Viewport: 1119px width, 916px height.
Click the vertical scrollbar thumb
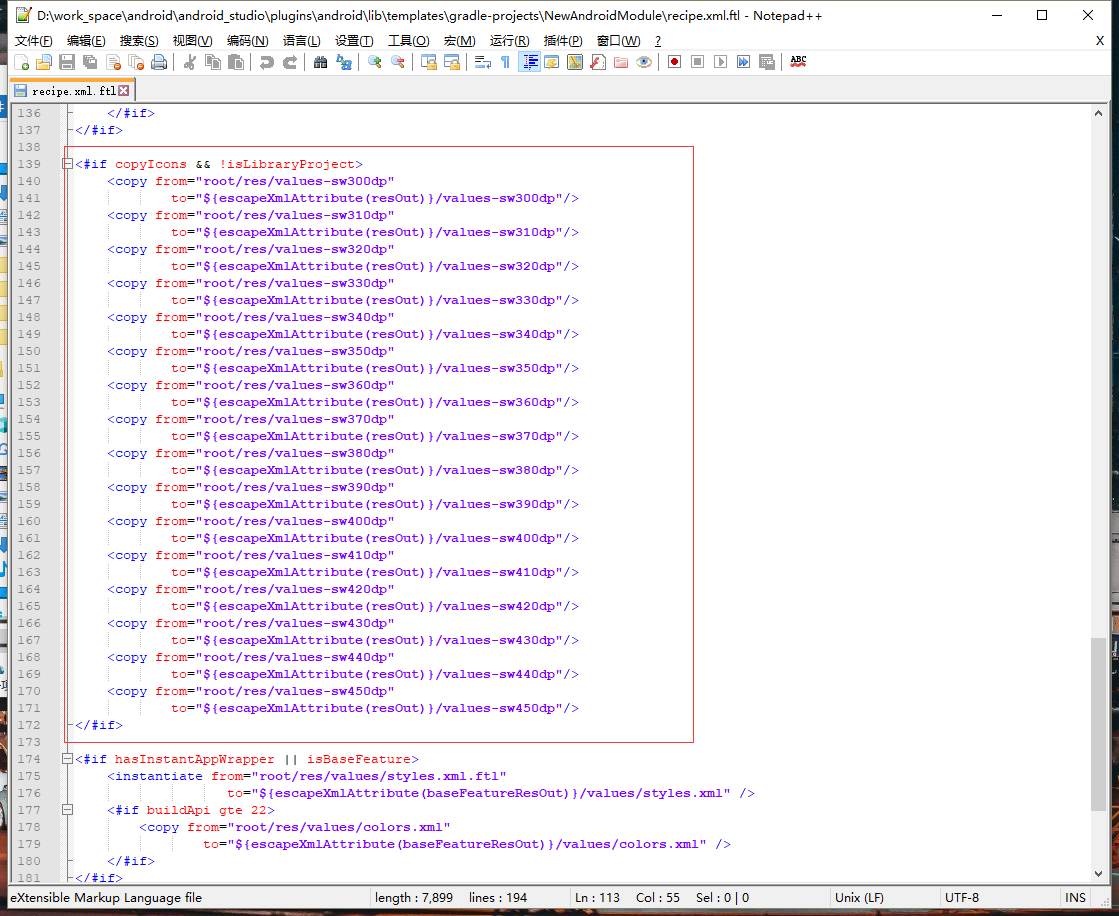1098,724
